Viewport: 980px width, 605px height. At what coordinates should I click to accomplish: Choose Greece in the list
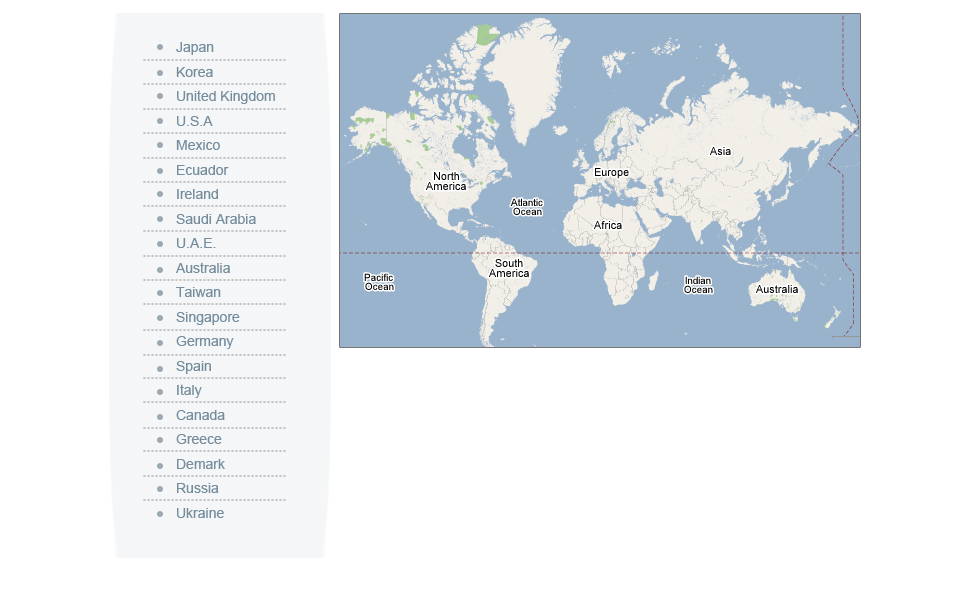[199, 439]
